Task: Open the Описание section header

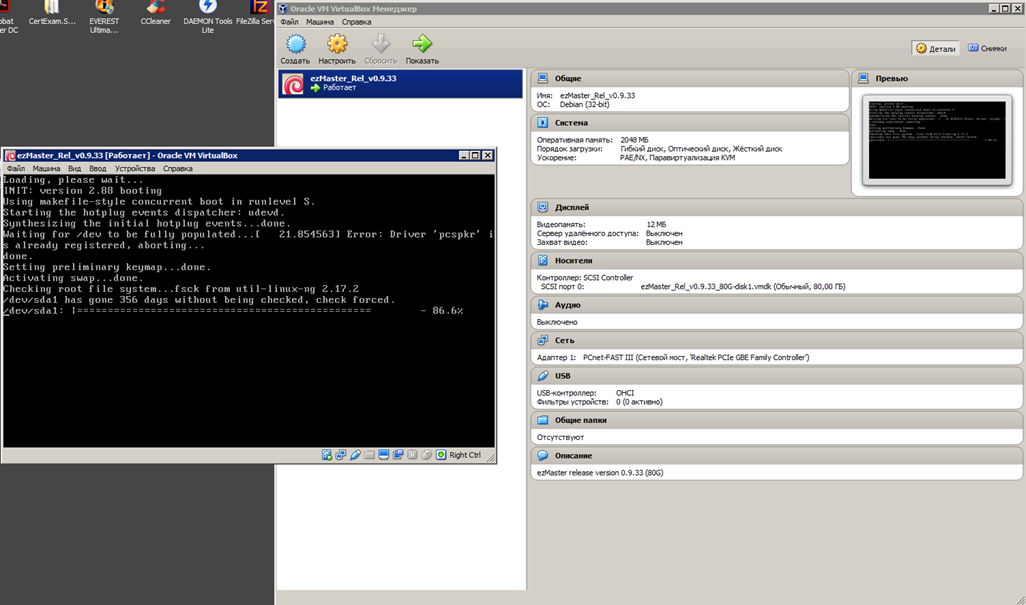Action: 777,456
